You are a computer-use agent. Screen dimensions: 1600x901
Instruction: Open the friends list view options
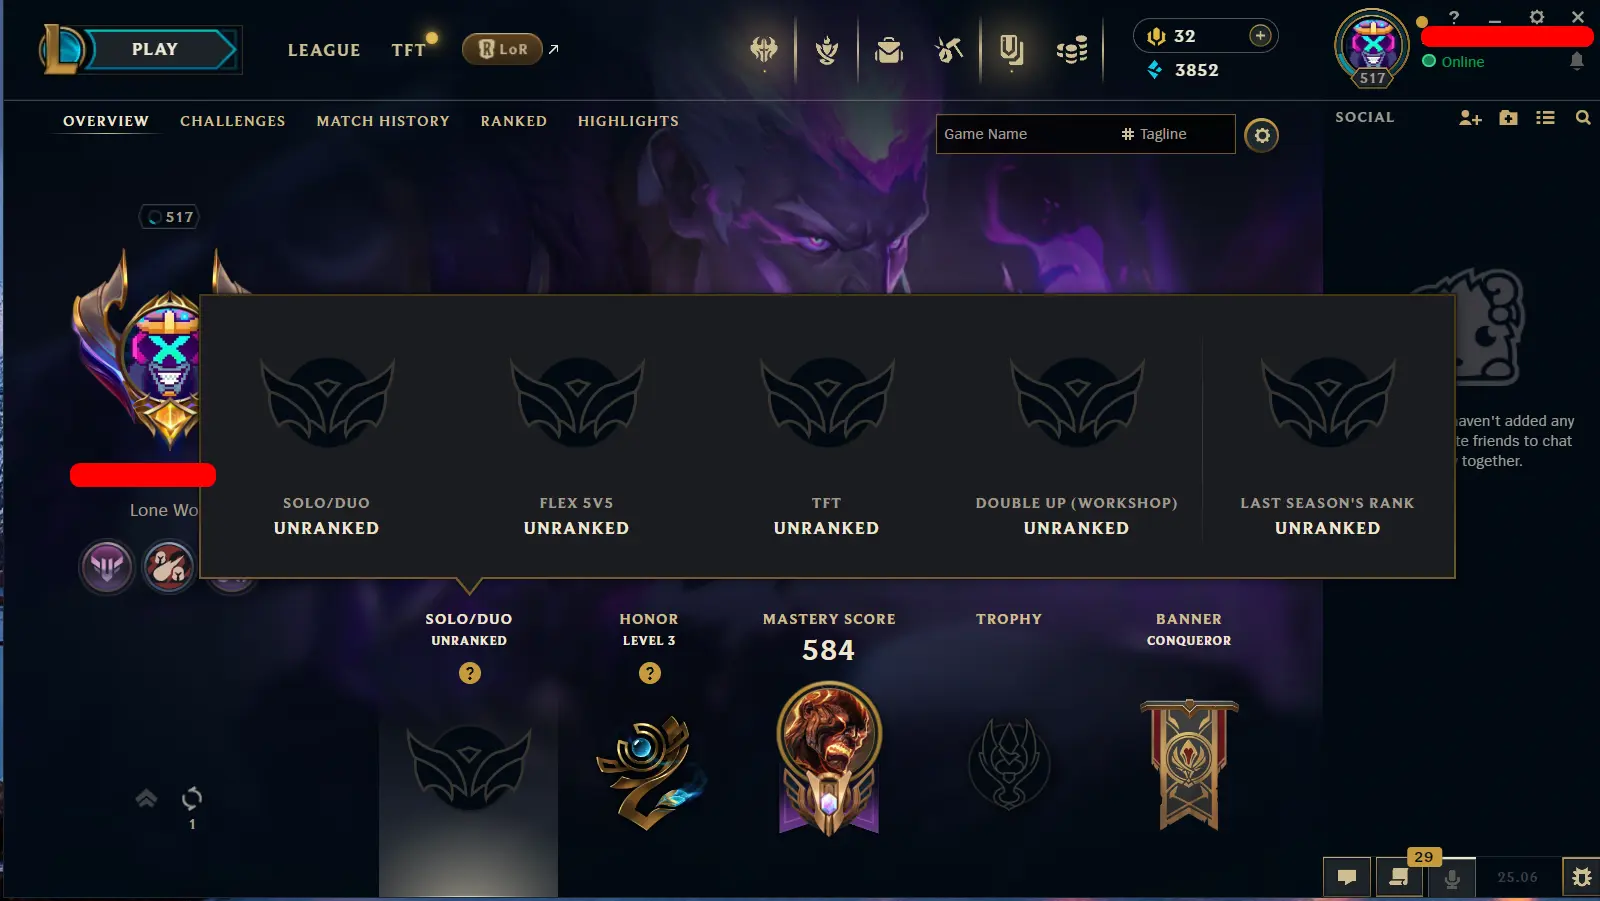(x=1546, y=118)
